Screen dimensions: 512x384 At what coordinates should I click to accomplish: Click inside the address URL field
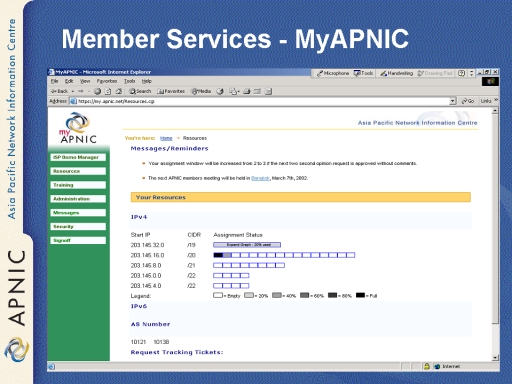coord(263,101)
